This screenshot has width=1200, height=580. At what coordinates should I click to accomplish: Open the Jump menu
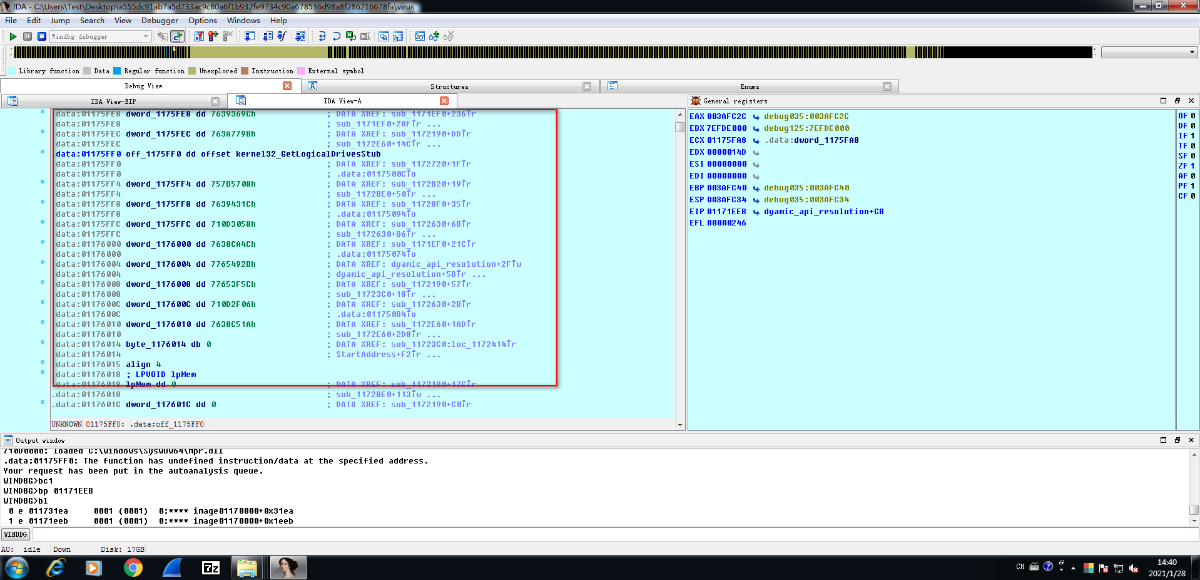[x=61, y=20]
